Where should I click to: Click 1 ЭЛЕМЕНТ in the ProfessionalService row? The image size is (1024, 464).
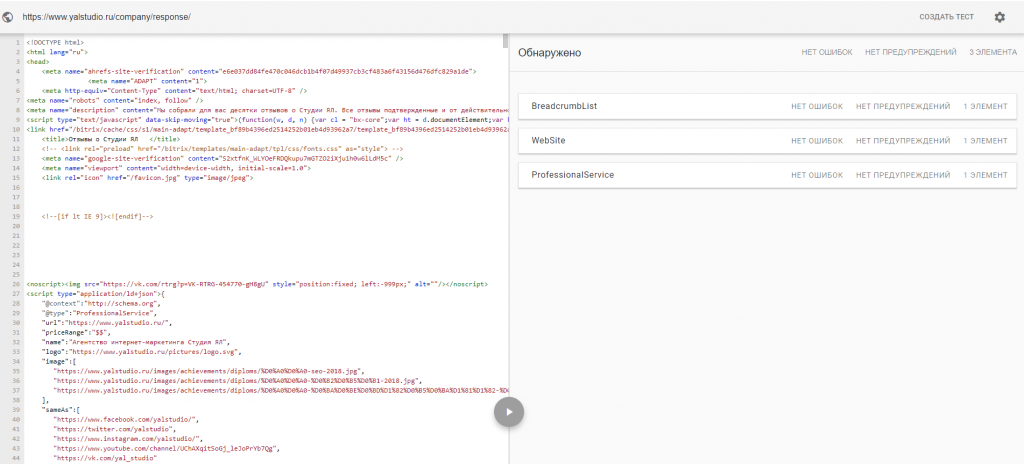985,175
